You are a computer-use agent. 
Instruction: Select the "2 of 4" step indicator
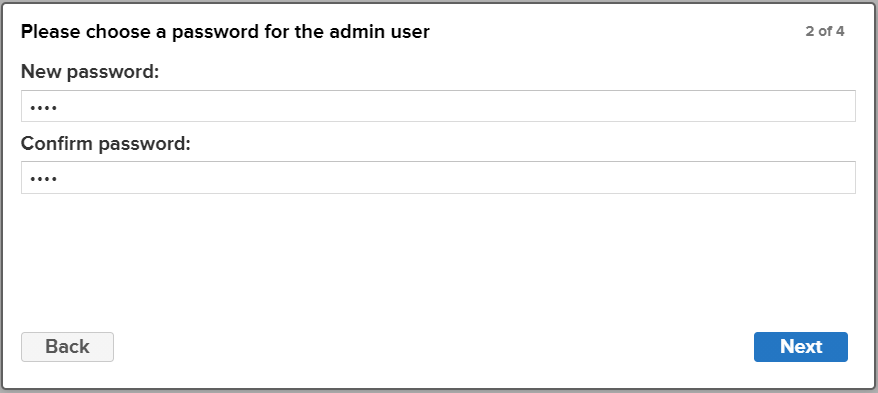click(825, 31)
